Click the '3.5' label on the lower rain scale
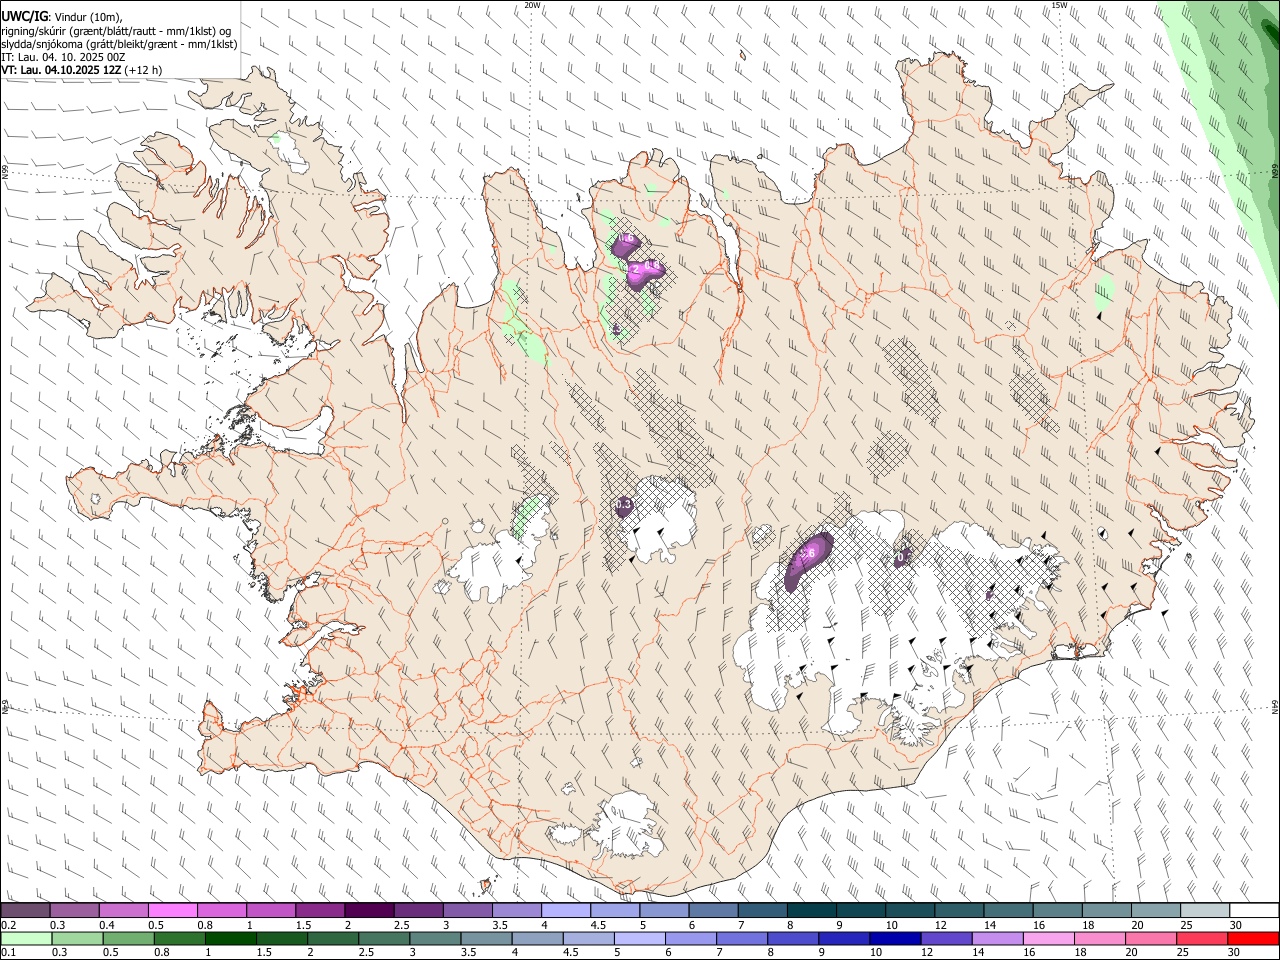Viewport: 1280px width, 960px height. tap(468, 953)
